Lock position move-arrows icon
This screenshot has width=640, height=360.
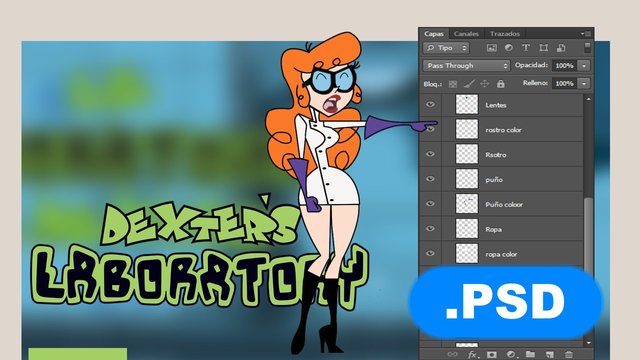[x=484, y=84]
